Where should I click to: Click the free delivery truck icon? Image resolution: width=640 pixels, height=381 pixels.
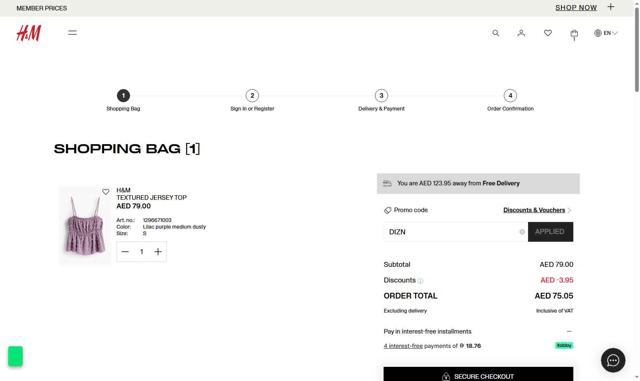[387, 183]
